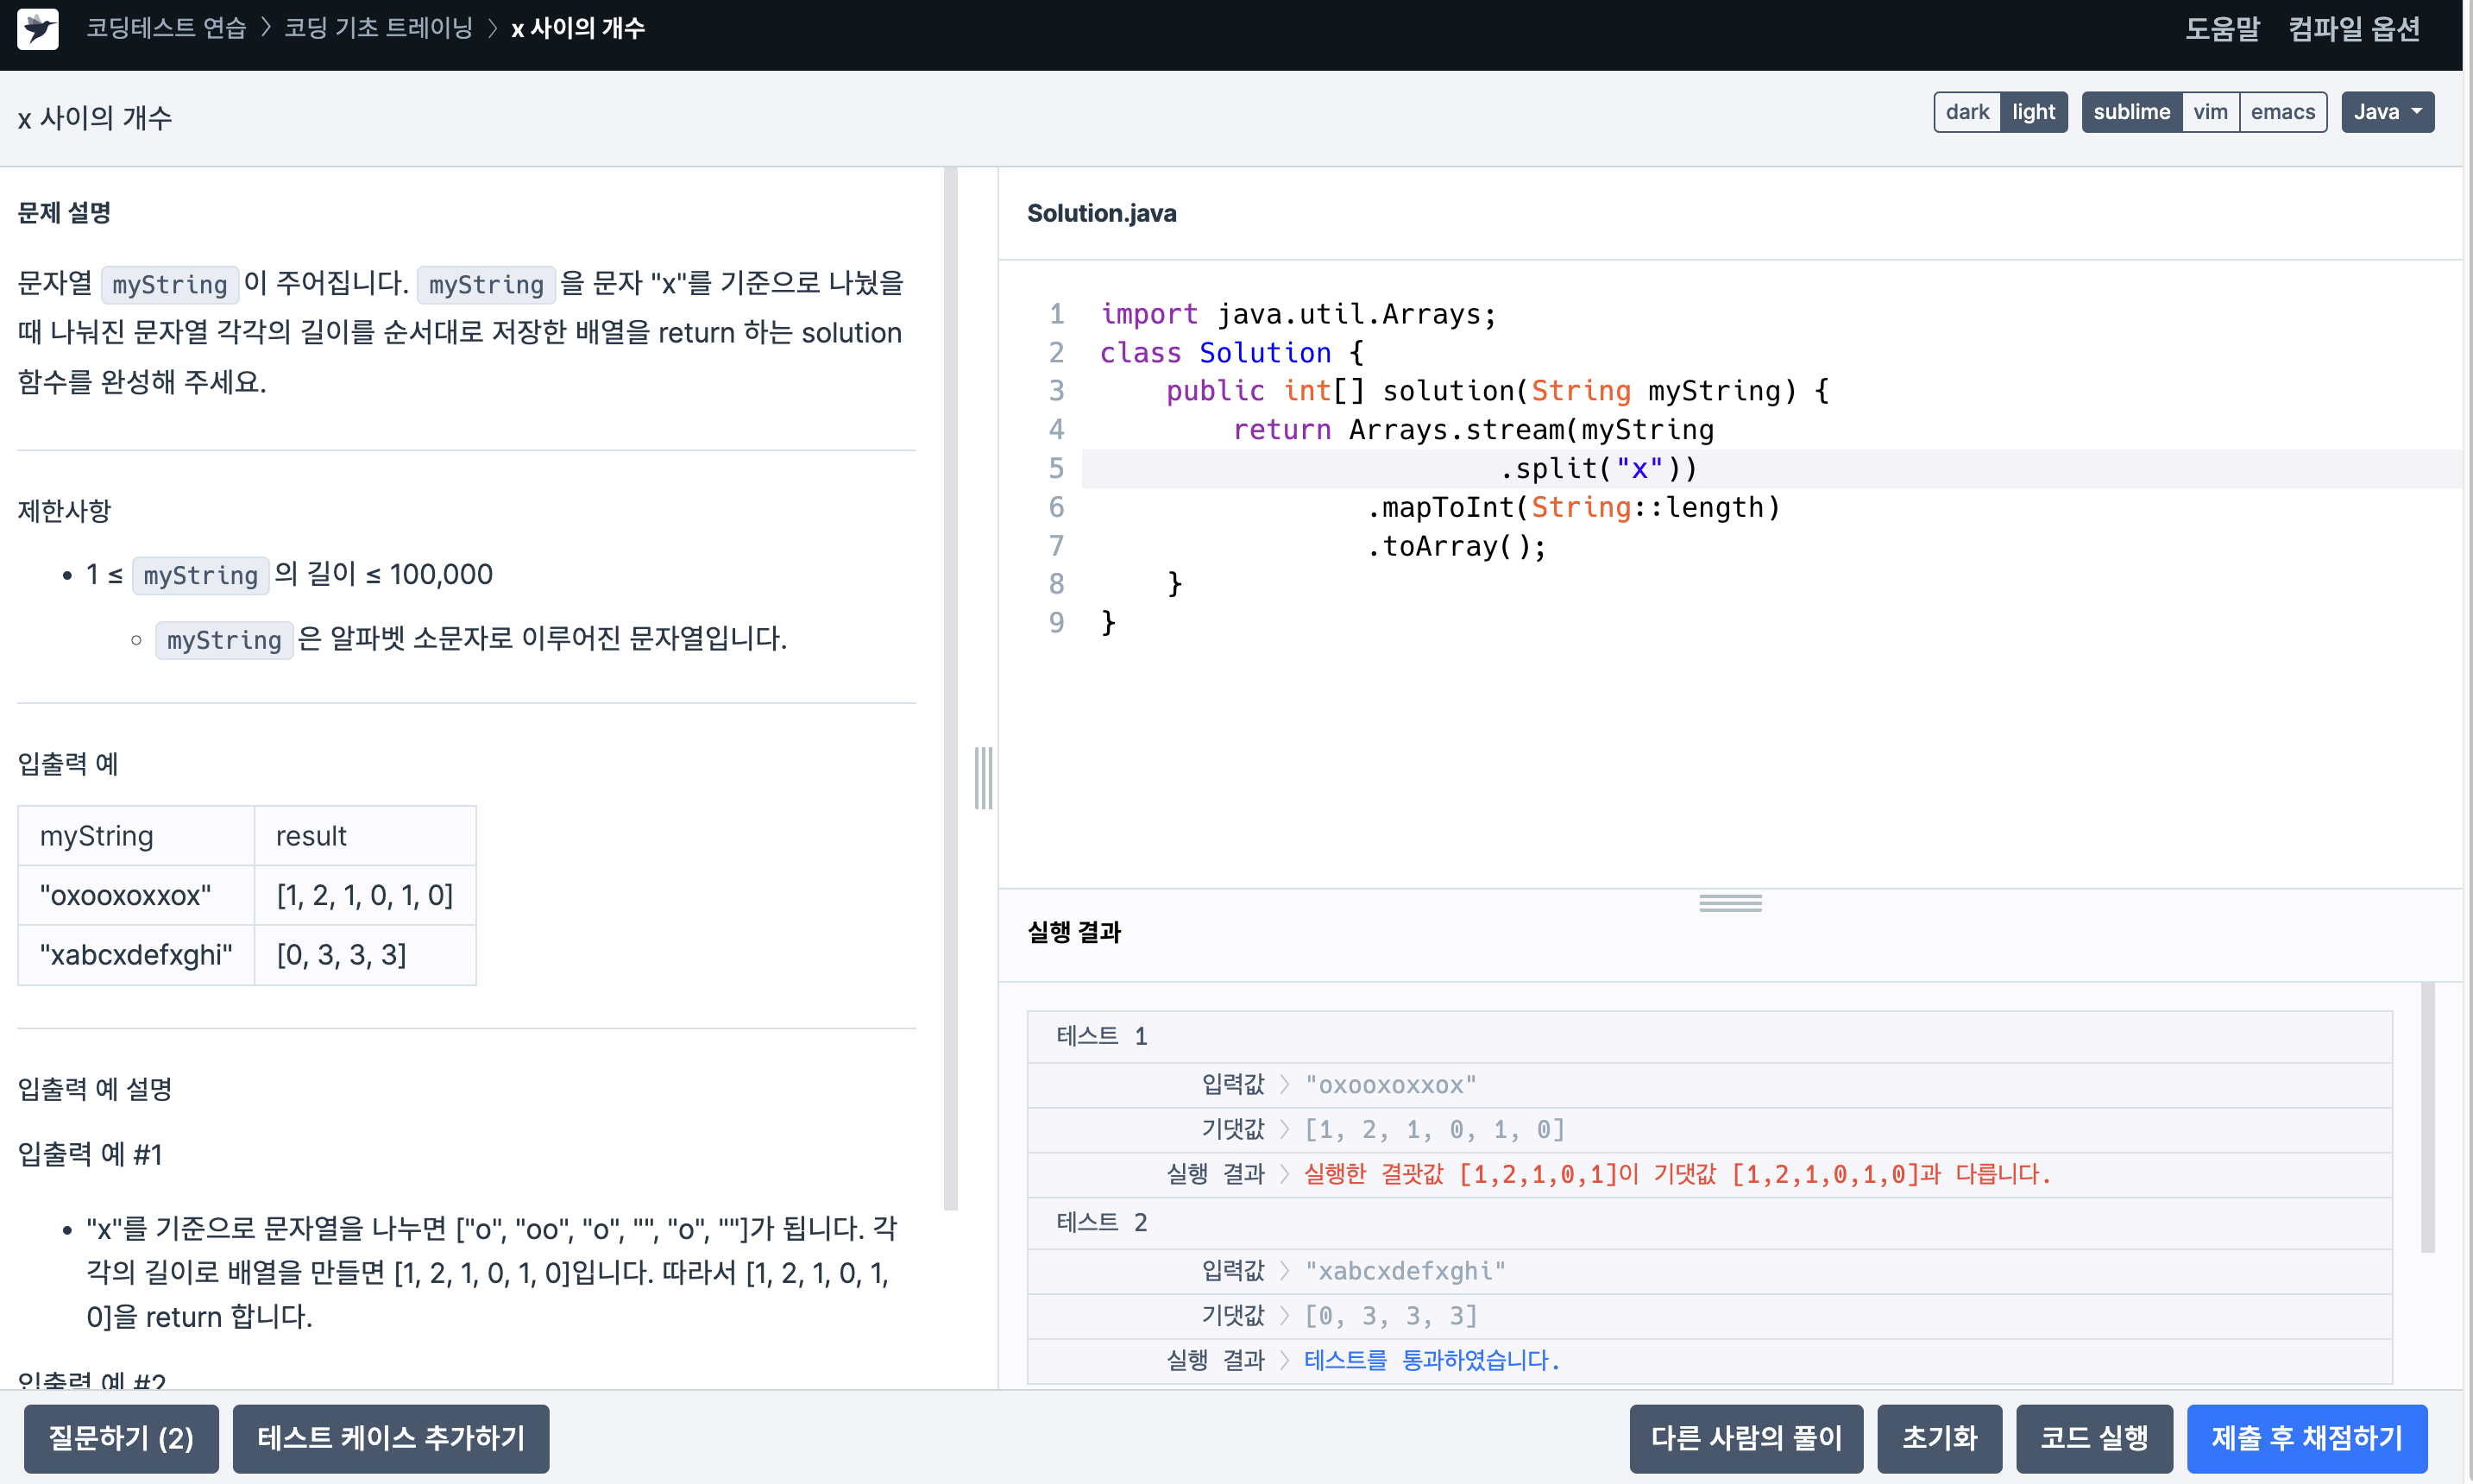2473x1484 pixels.
Task: Click the public int[] solution signature line
Action: tap(1497, 391)
